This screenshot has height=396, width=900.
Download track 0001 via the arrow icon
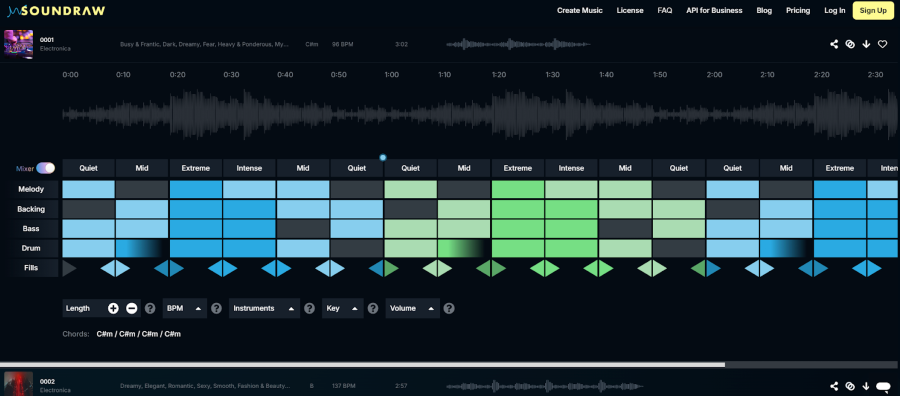pos(866,44)
